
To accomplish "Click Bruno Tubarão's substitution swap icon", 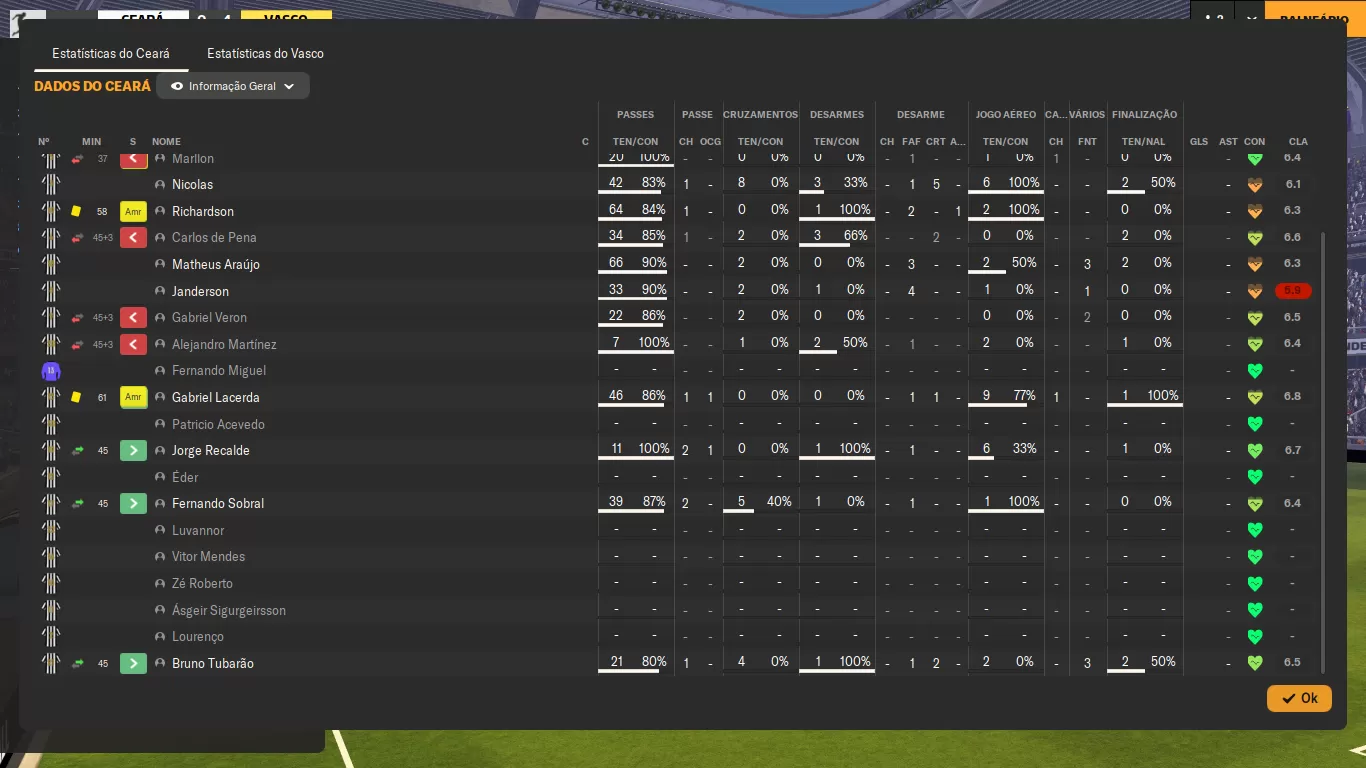I will 77,663.
